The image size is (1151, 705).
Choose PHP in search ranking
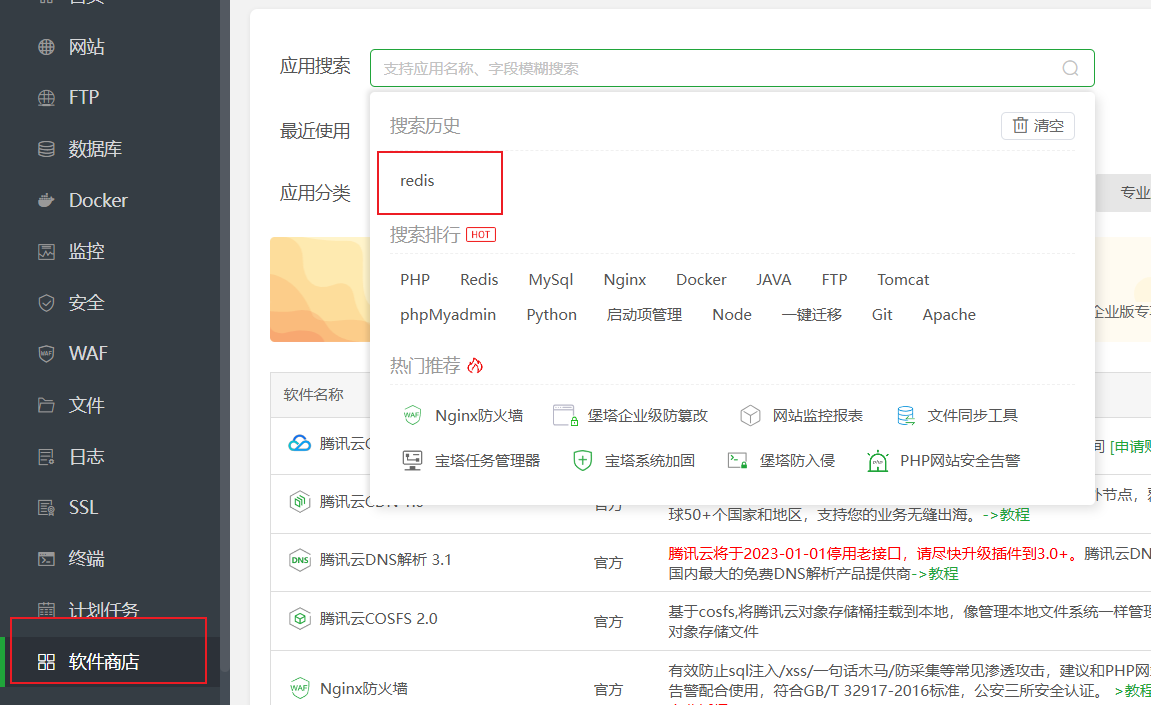tap(415, 280)
